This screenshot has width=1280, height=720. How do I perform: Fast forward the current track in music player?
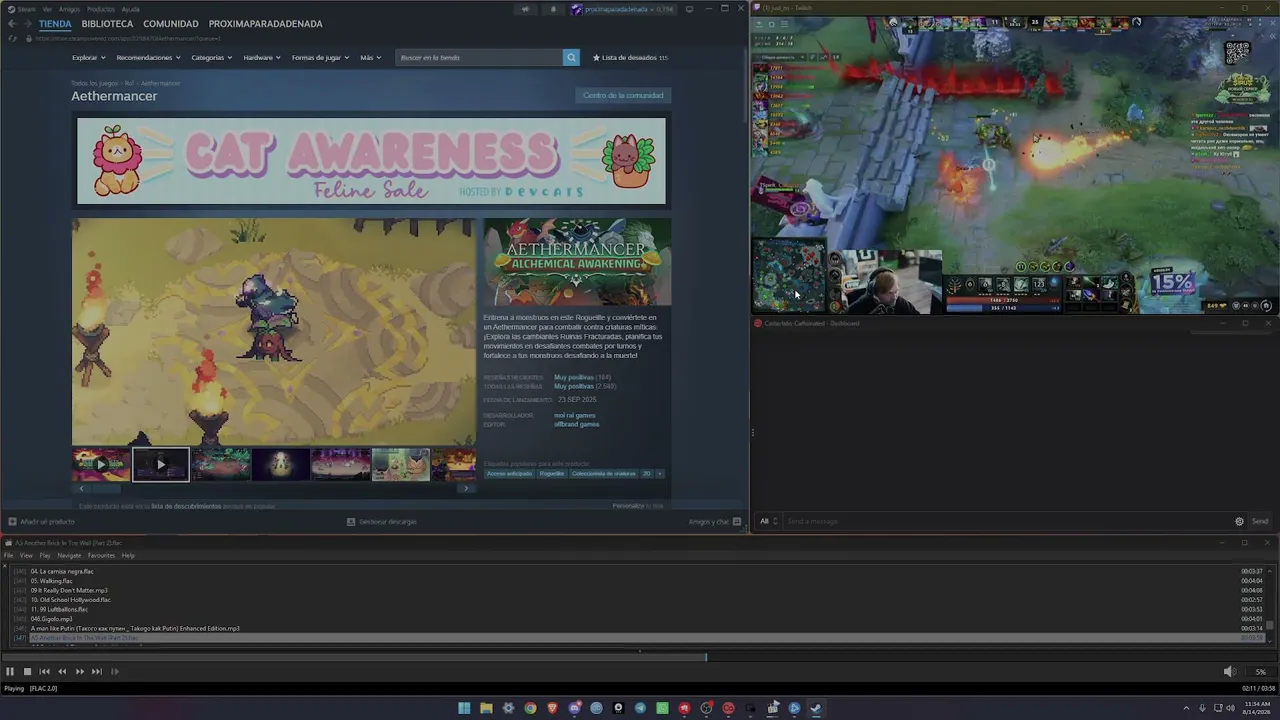pyautogui.click(x=80, y=671)
